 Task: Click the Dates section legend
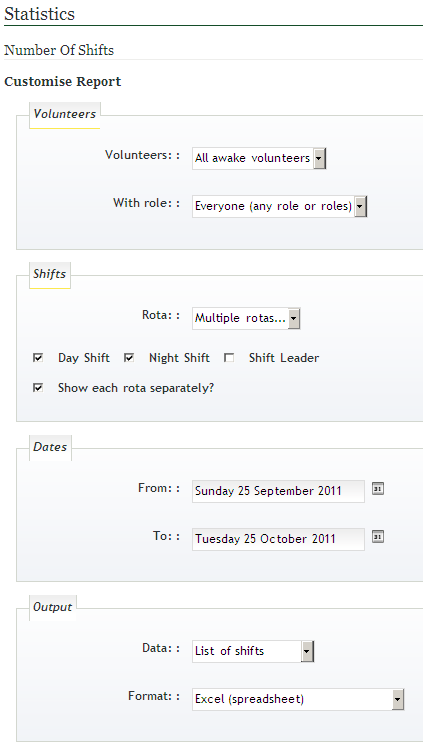point(50,448)
